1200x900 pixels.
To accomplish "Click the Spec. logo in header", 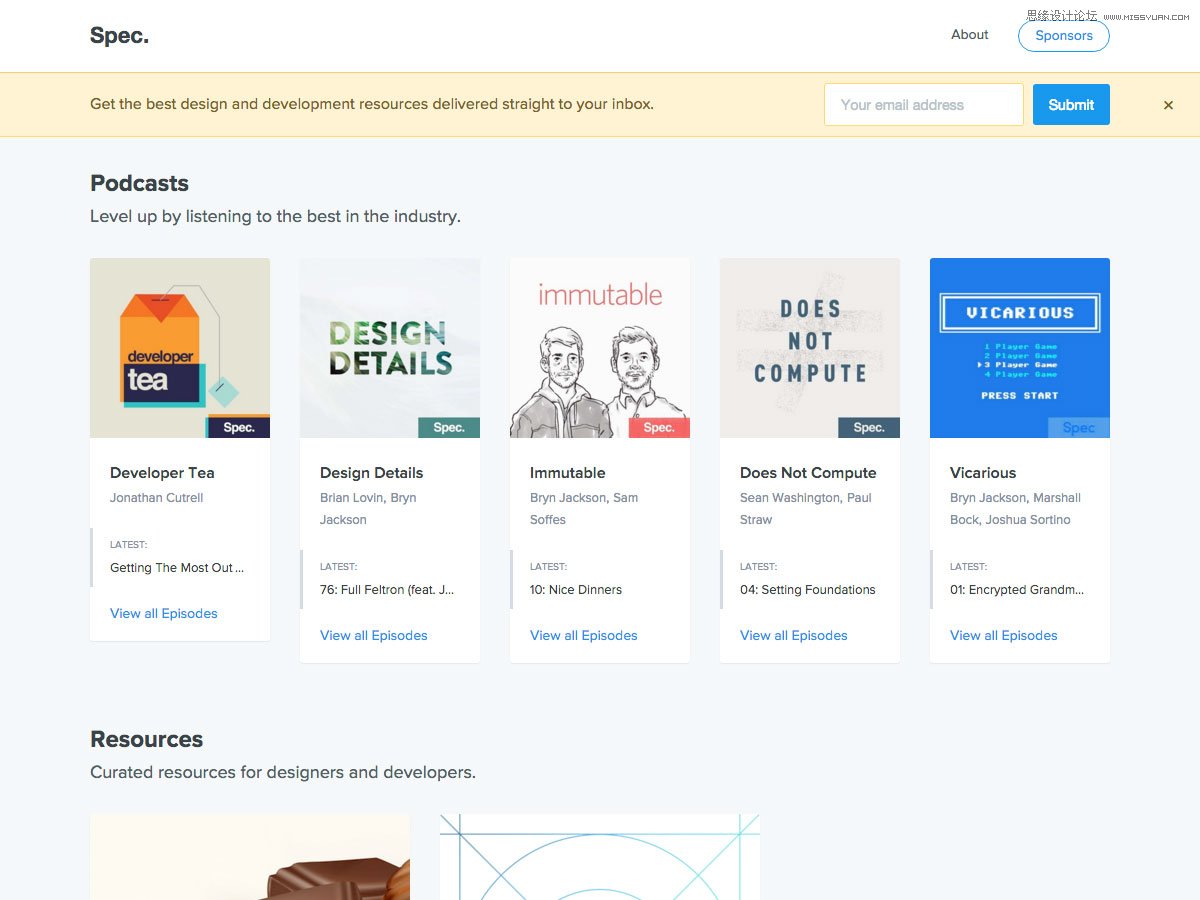I will click(x=119, y=36).
